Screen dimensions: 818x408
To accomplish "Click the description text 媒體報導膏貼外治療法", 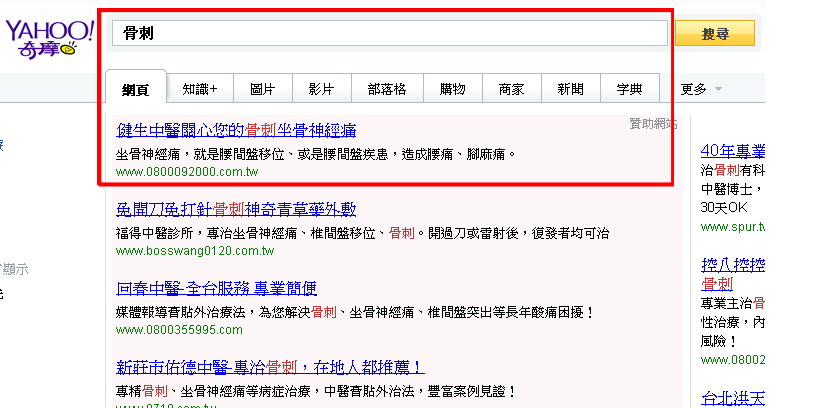I will 181,313.
